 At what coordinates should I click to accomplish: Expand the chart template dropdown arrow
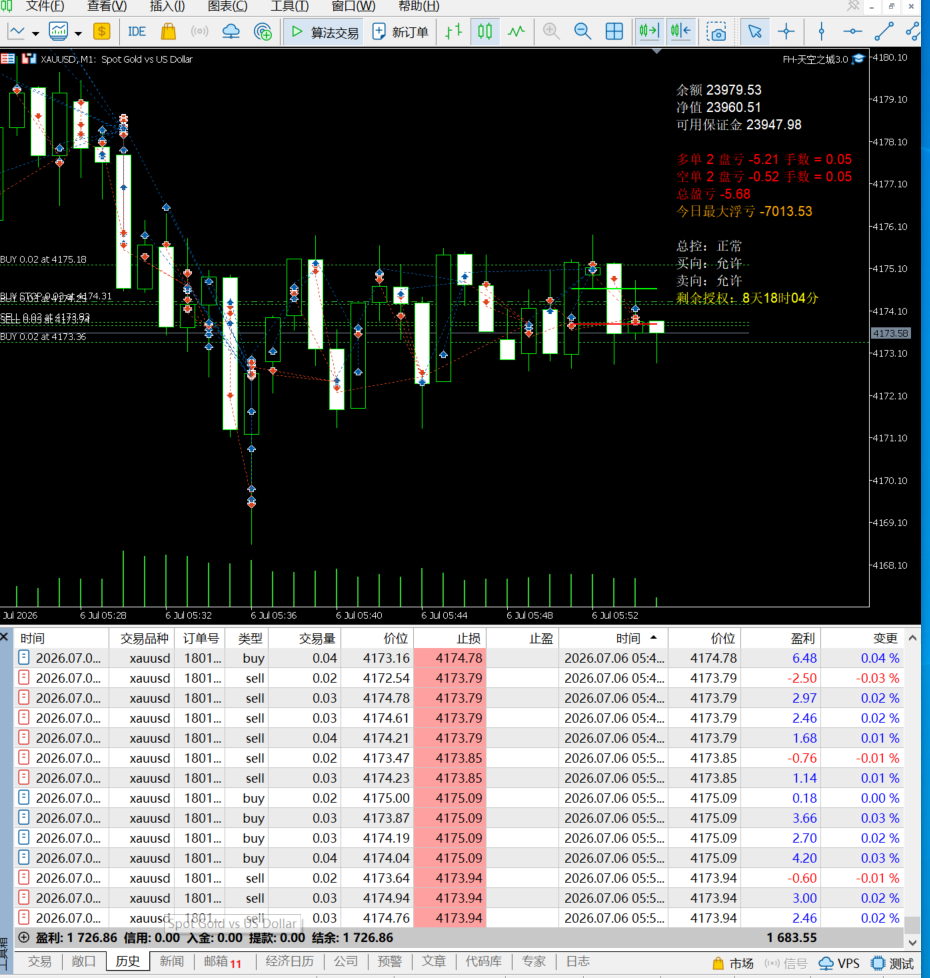click(x=78, y=33)
